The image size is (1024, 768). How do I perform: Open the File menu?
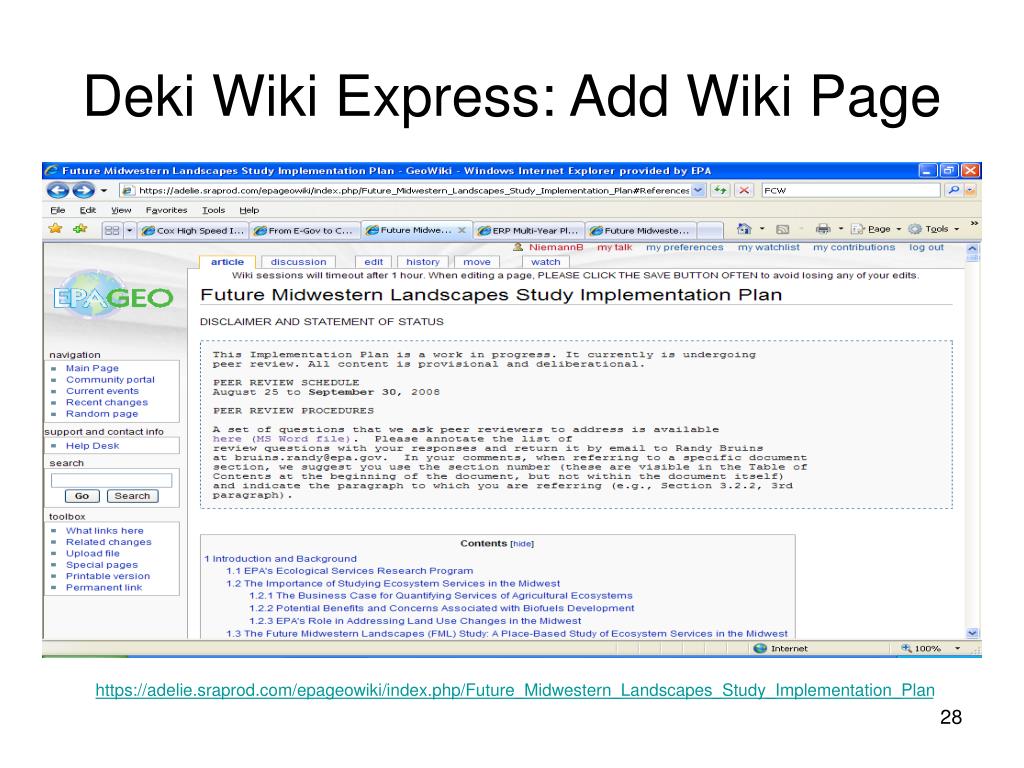tap(58, 210)
